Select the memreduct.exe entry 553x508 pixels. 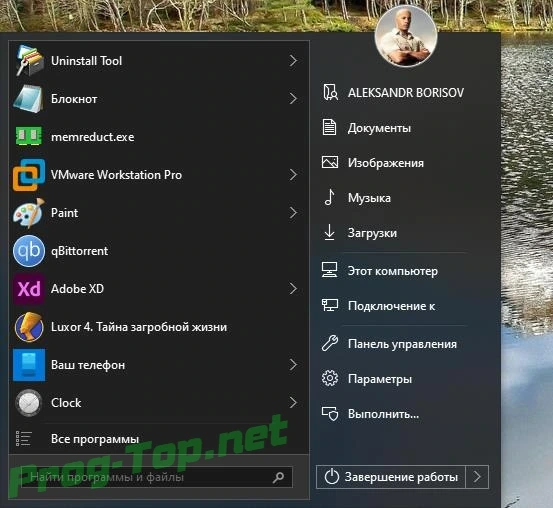(x=159, y=137)
